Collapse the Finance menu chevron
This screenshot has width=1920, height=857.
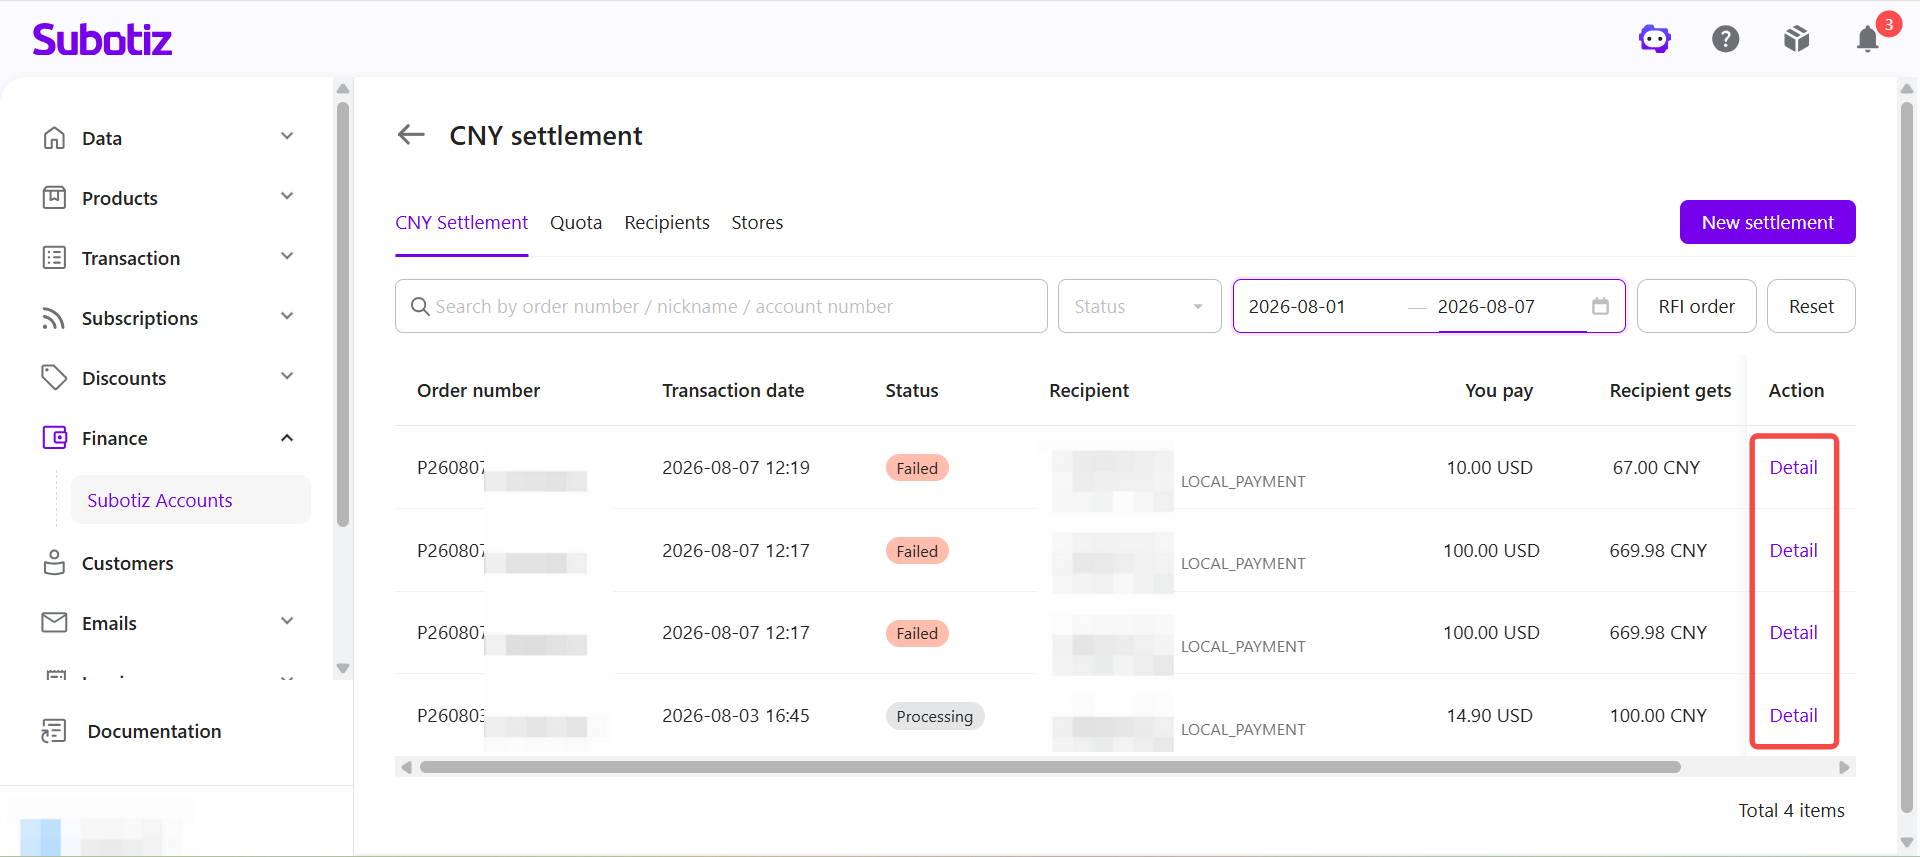coord(287,438)
